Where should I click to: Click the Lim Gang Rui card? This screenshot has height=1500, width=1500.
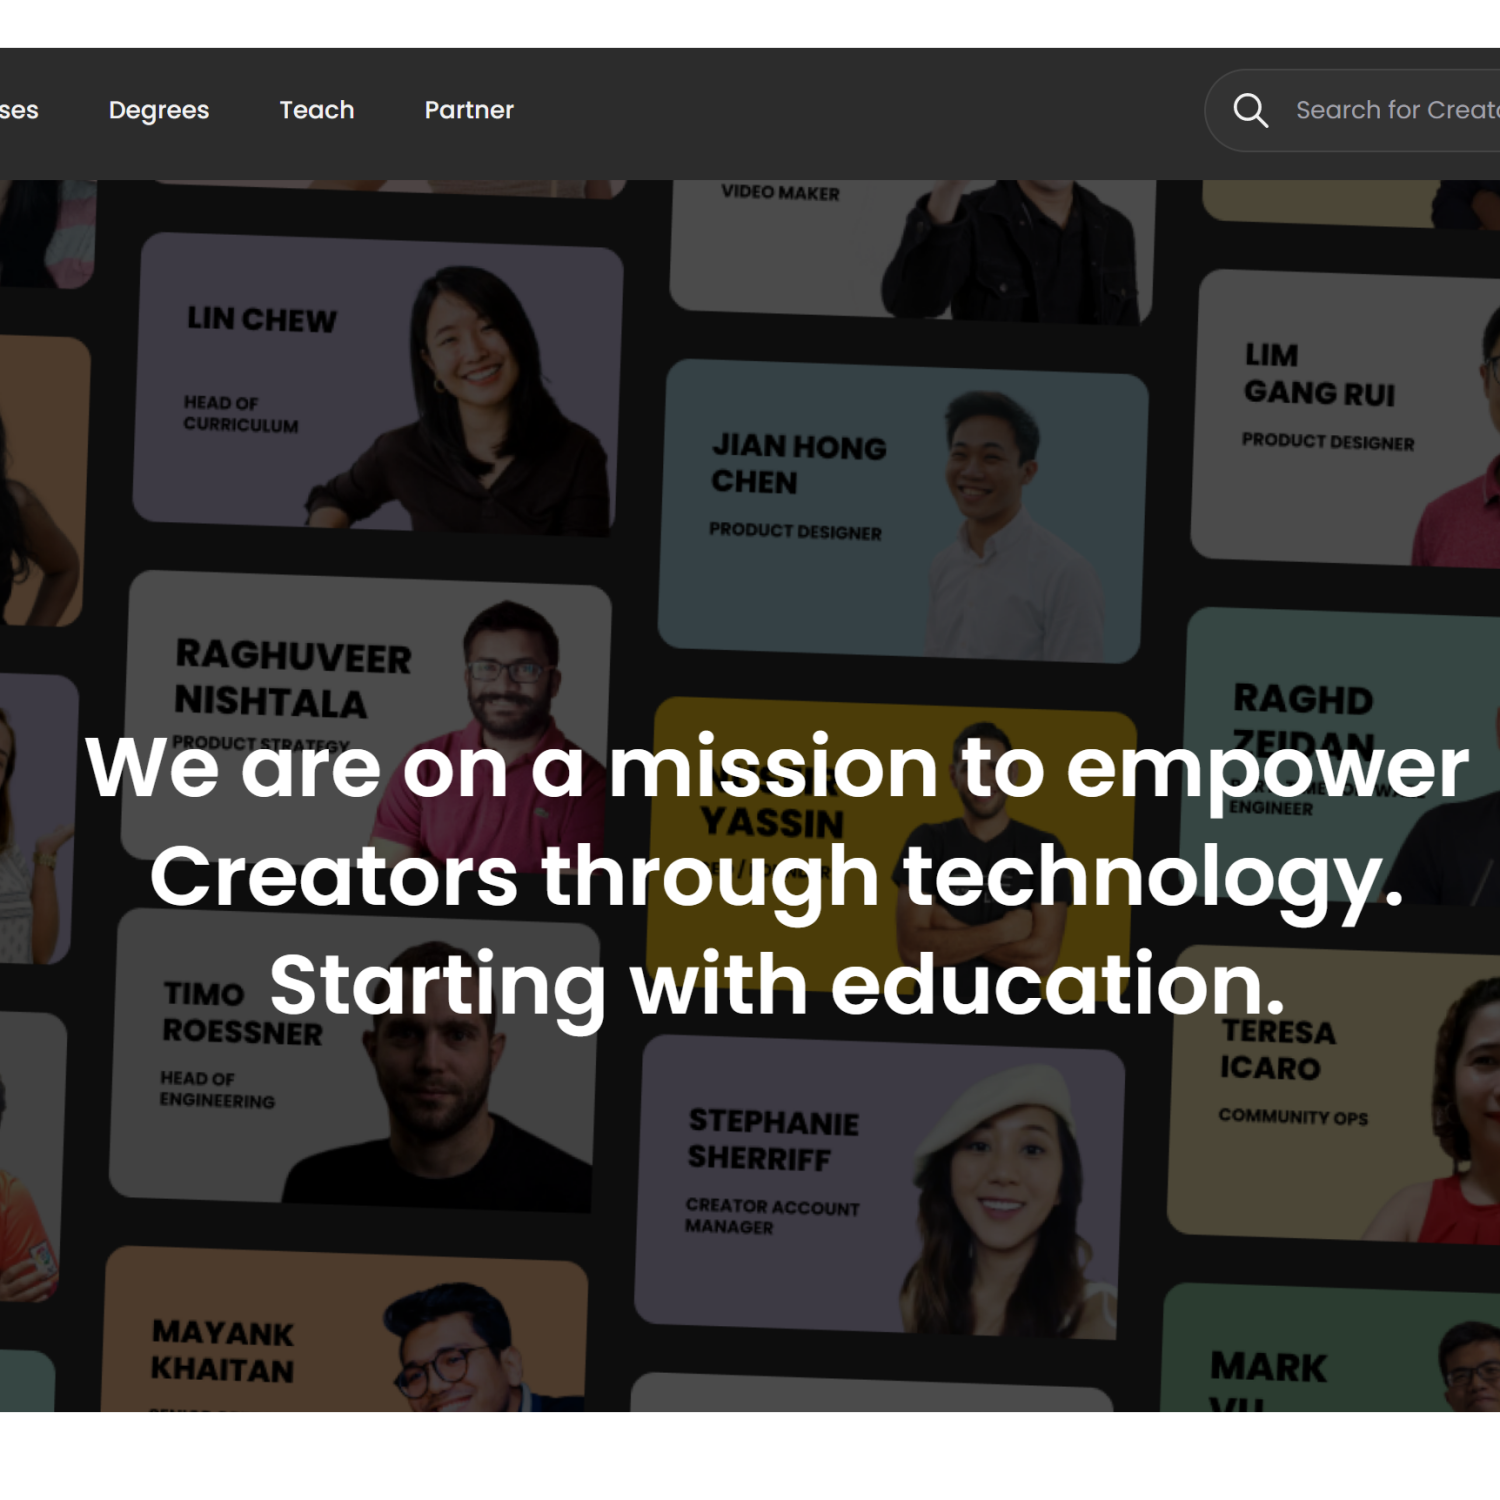point(1345,420)
